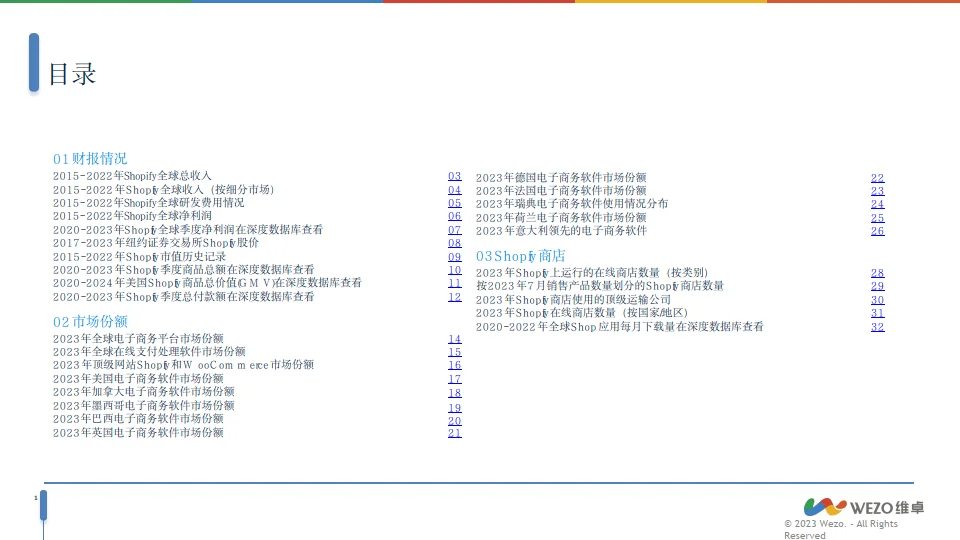Select the 02 市场份额 section heading

coord(90,322)
